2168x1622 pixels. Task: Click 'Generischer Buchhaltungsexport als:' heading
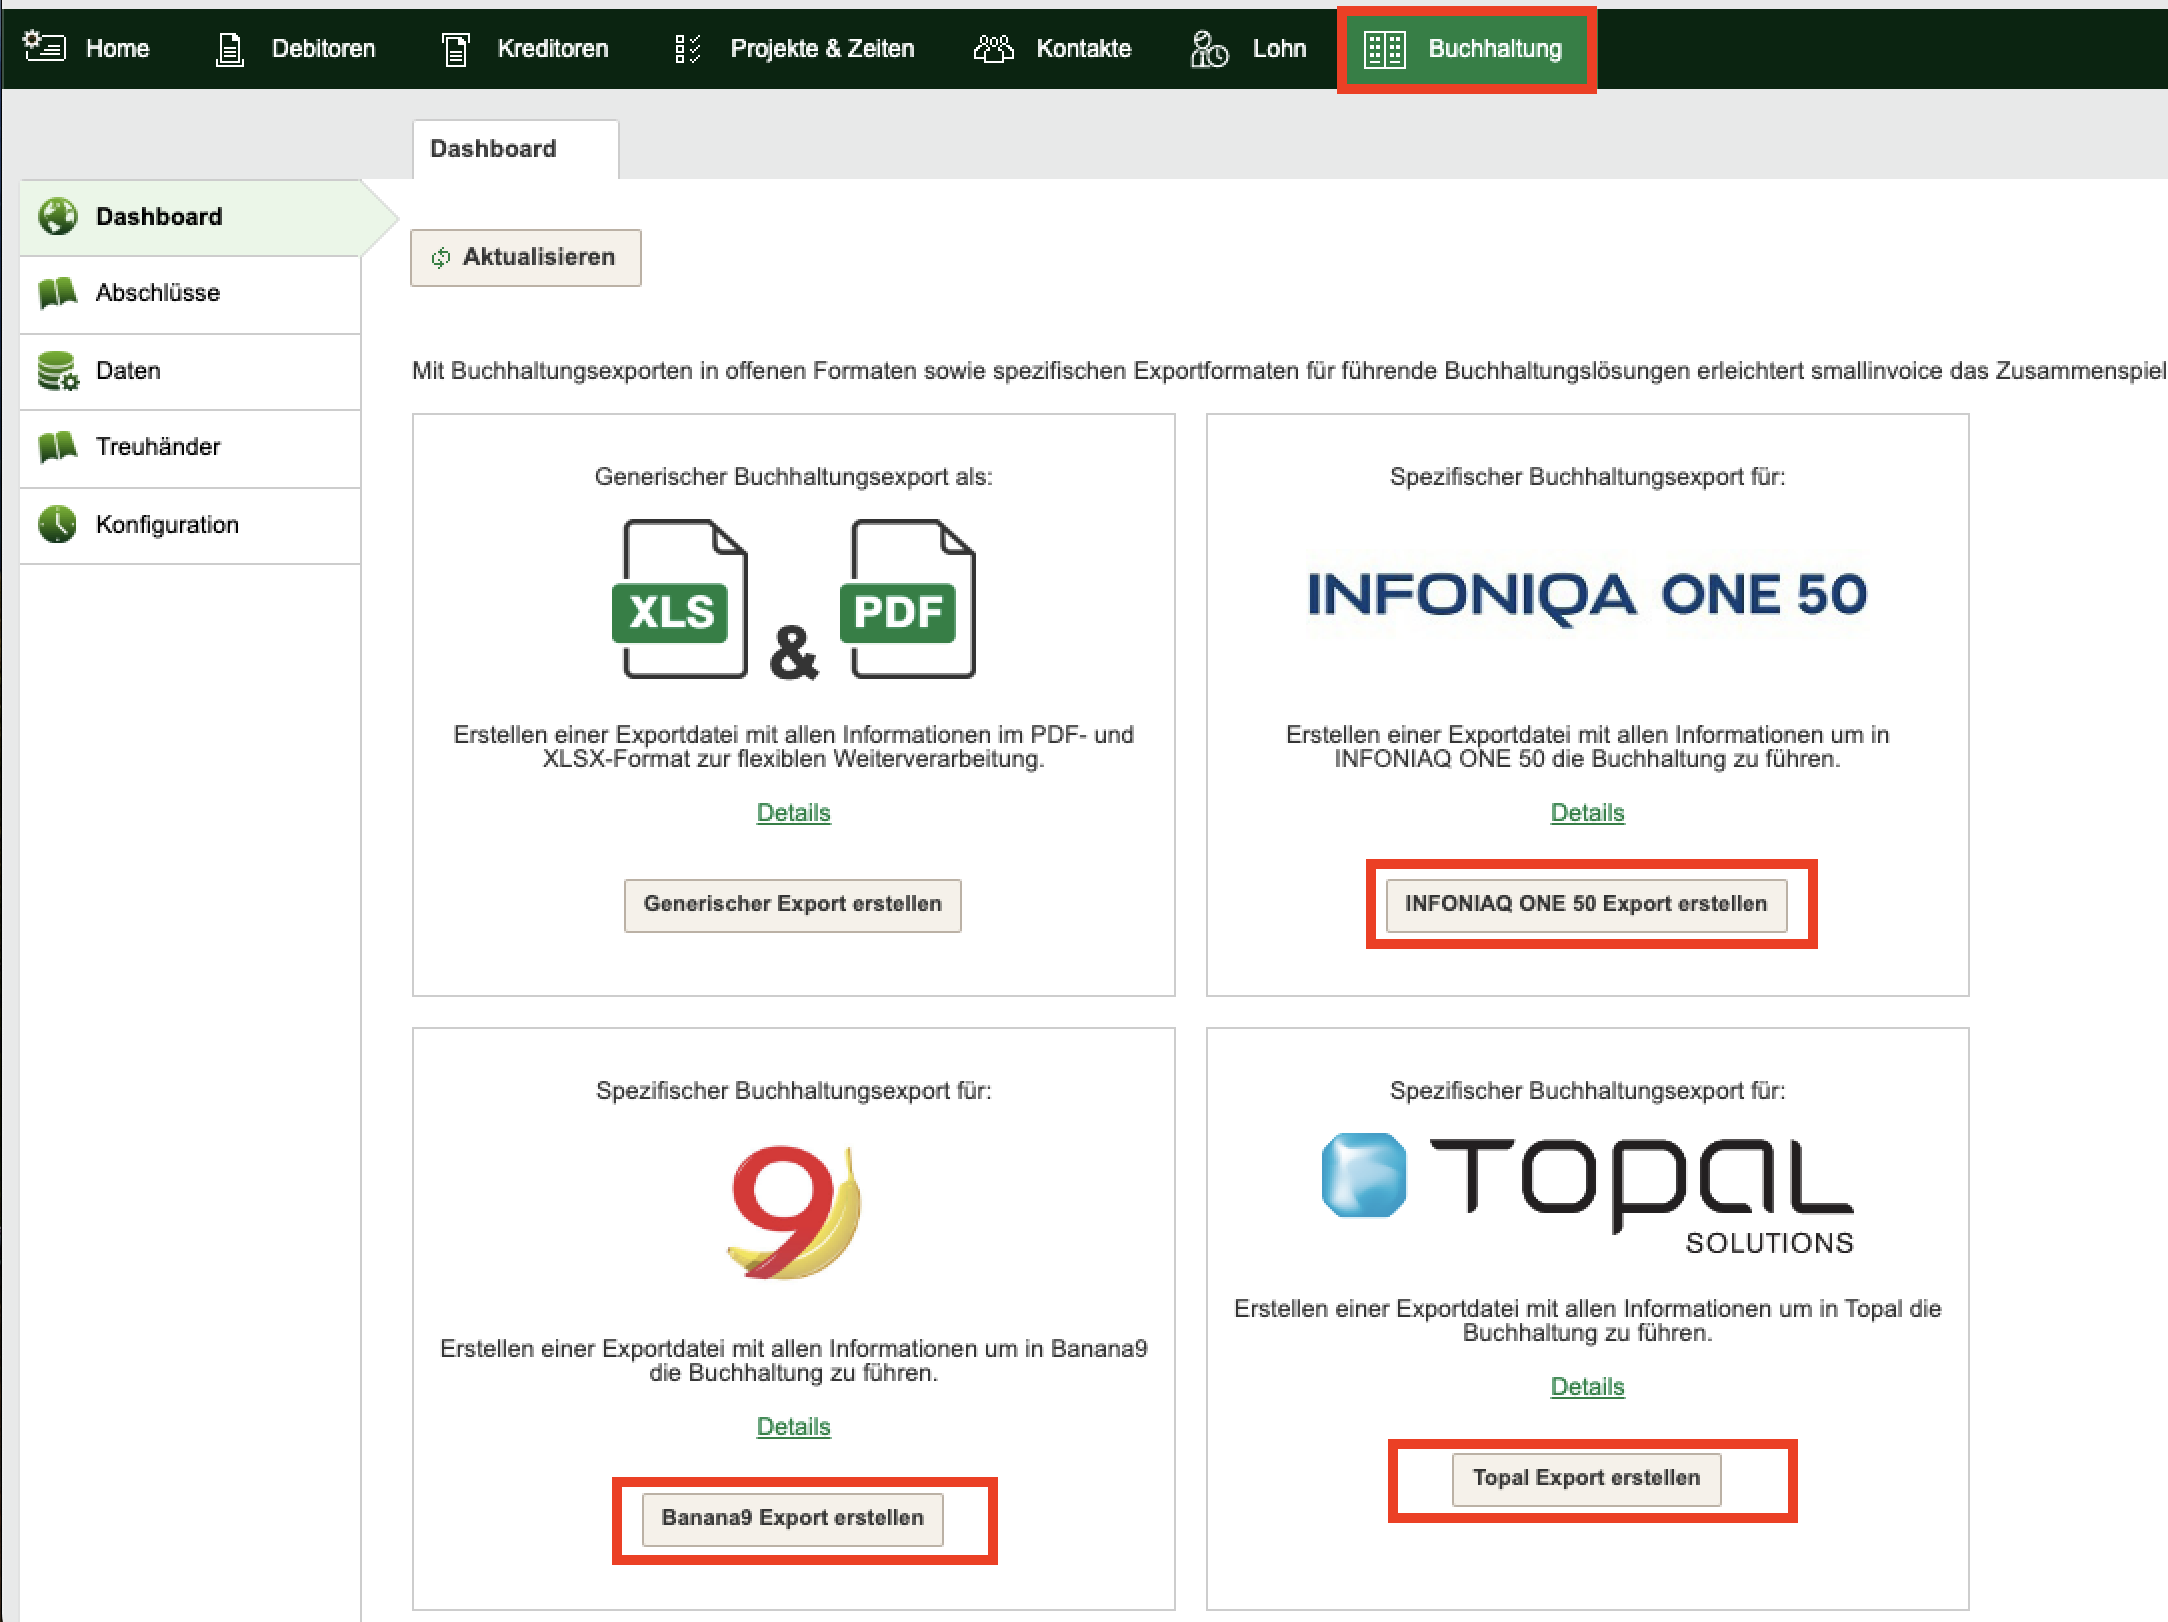click(793, 477)
